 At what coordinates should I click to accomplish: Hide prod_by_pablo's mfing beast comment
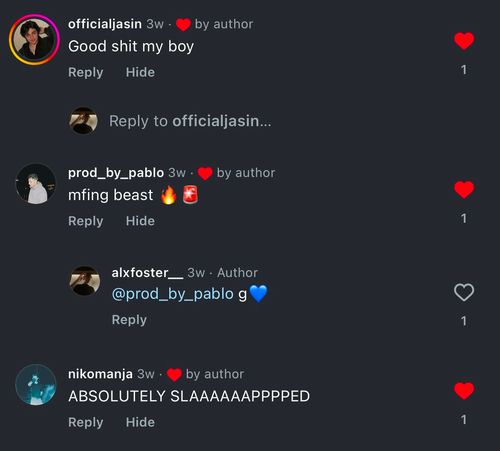(x=140, y=221)
